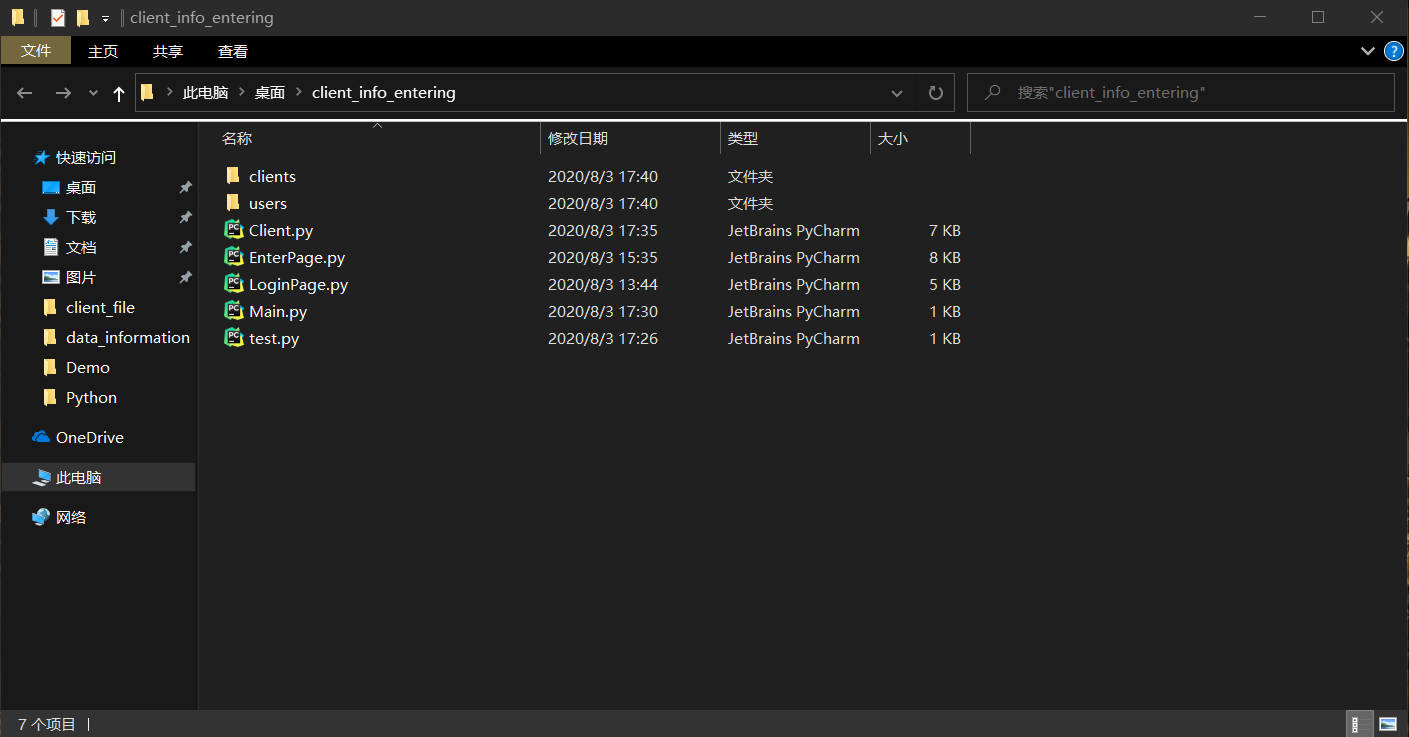Click the test.py modified date 2020/8/3 17:26
Screen dimensions: 1409x737
603,338
